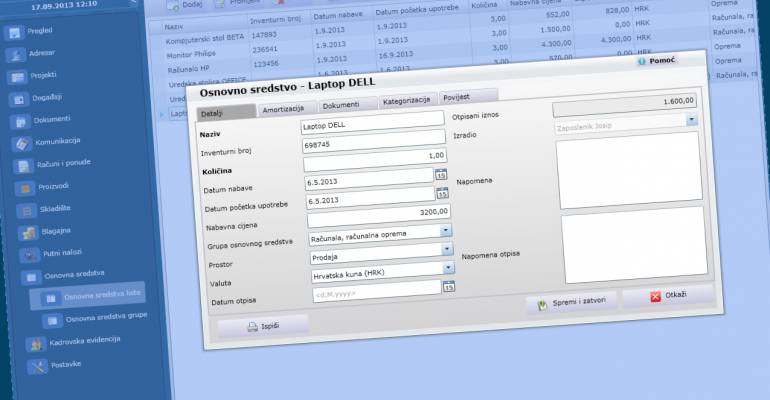This screenshot has width=770, height=400.
Task: Switch to Kategorizacija tab
Action: [408, 100]
